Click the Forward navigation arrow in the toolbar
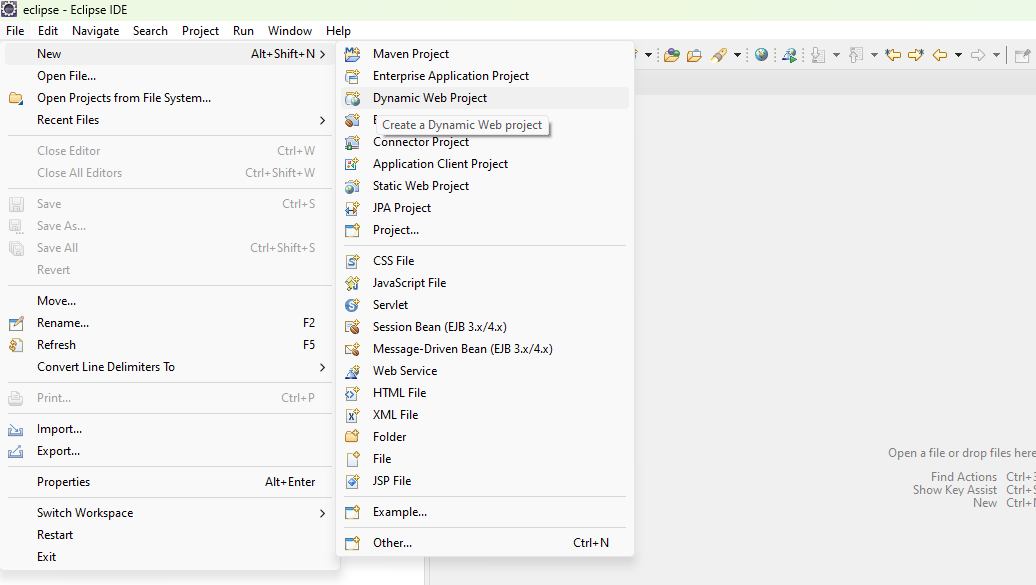 tap(980, 54)
